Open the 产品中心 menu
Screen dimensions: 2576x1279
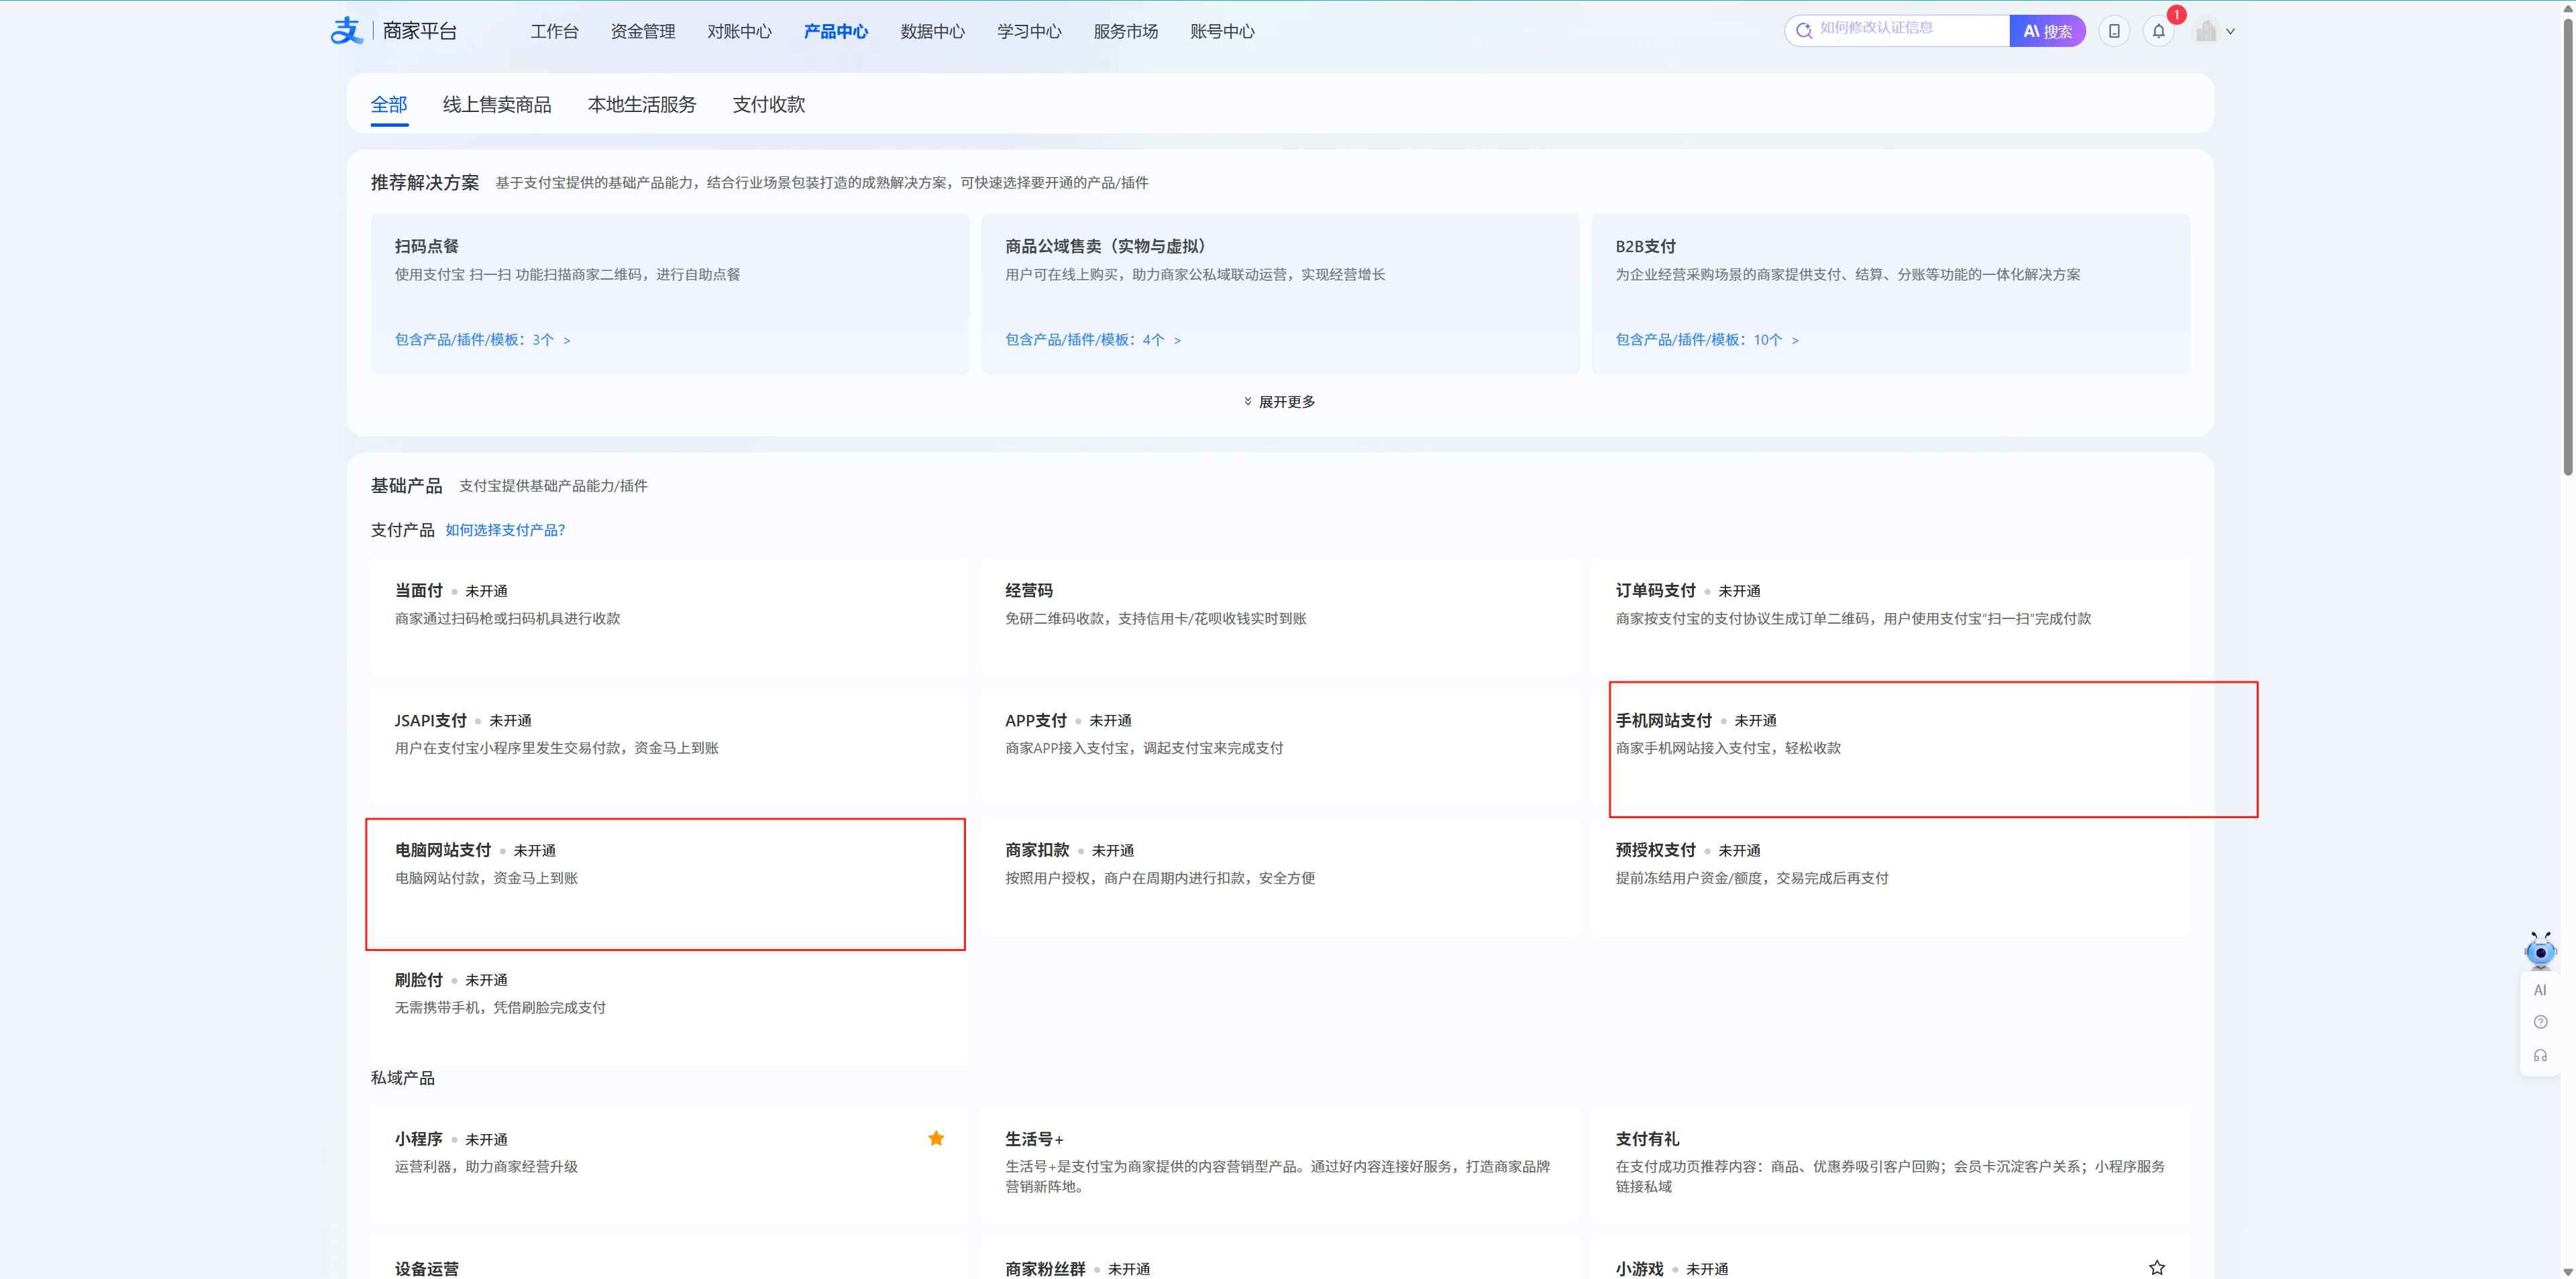click(x=836, y=31)
